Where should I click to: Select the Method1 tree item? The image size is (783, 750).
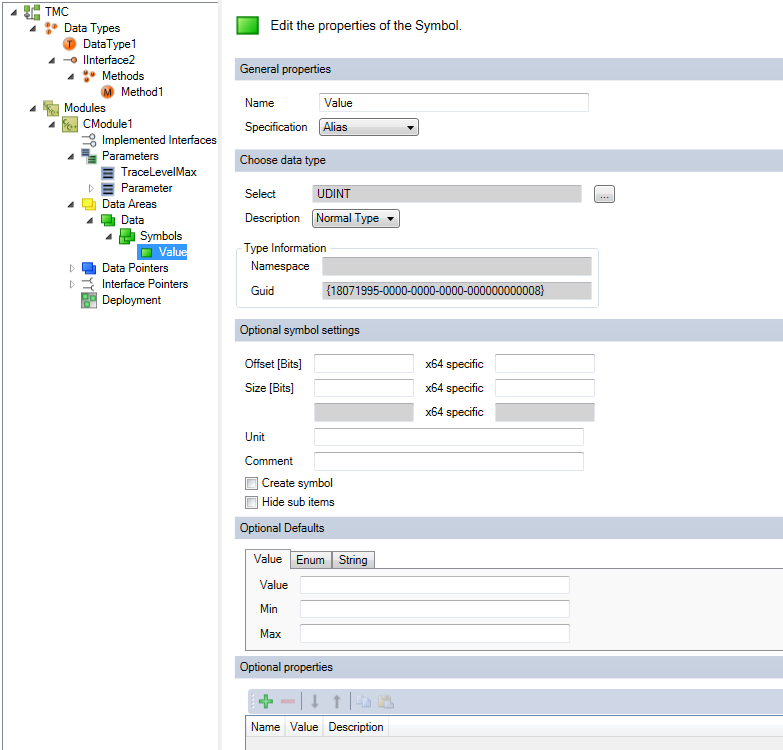pos(142,92)
